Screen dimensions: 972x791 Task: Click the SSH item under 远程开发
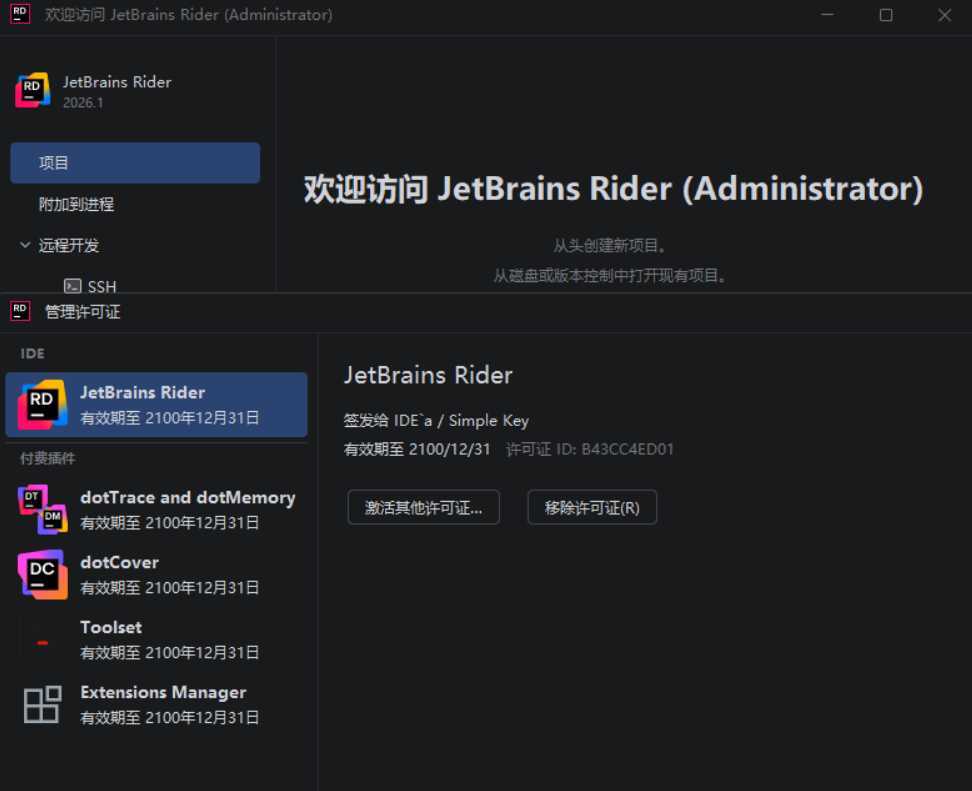coord(102,286)
